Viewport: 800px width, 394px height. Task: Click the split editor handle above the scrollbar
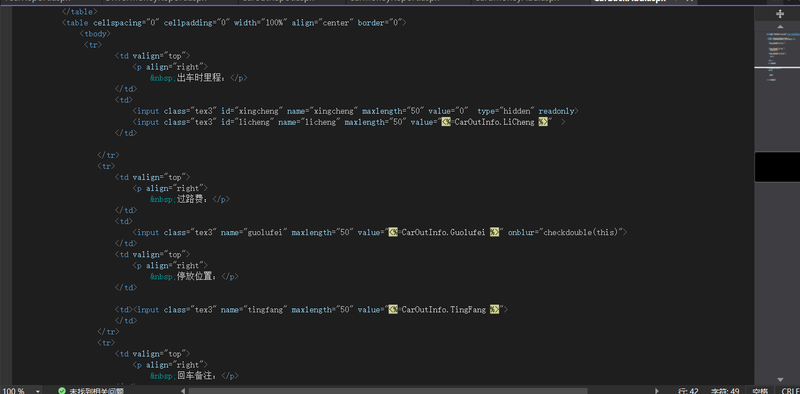pos(780,14)
